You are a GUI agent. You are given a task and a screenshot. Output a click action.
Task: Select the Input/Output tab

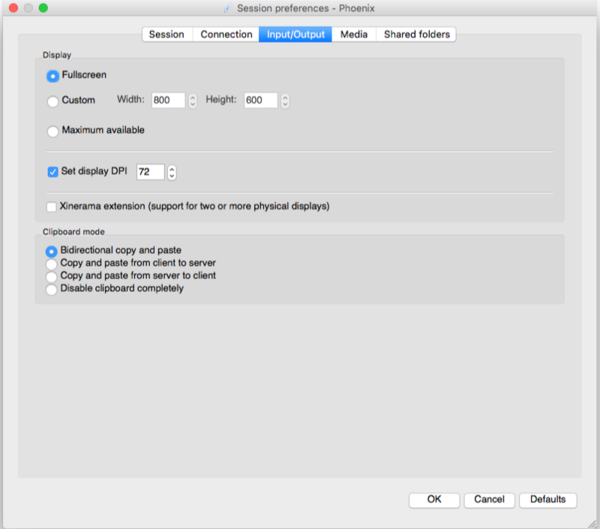[x=296, y=34]
